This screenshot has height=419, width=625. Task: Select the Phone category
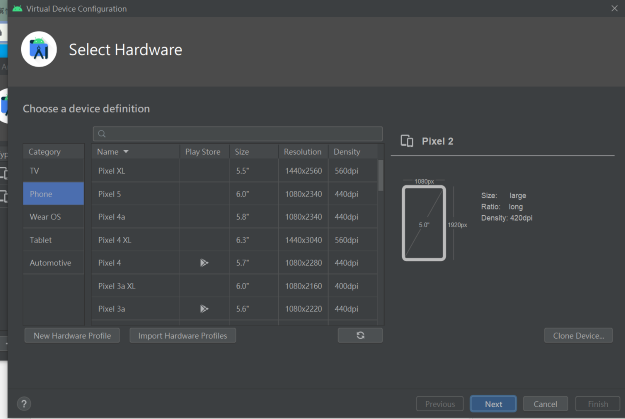53,194
